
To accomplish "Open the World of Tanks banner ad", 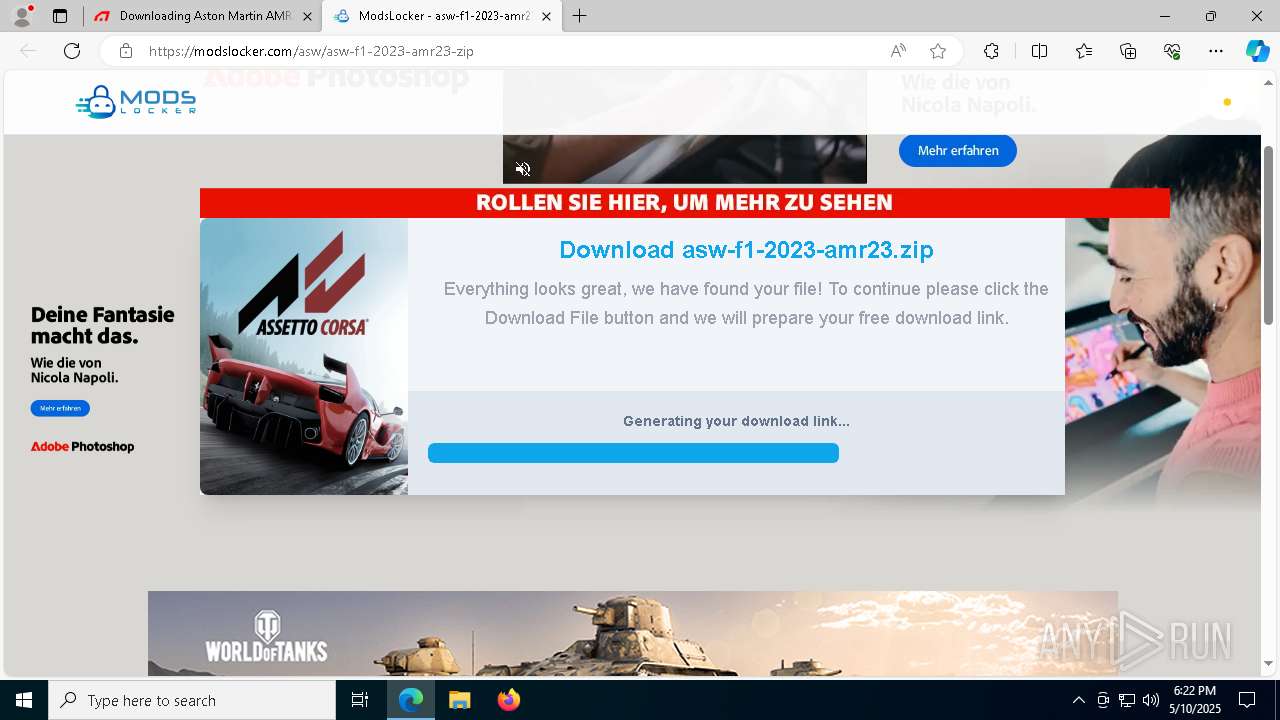I will tap(633, 633).
